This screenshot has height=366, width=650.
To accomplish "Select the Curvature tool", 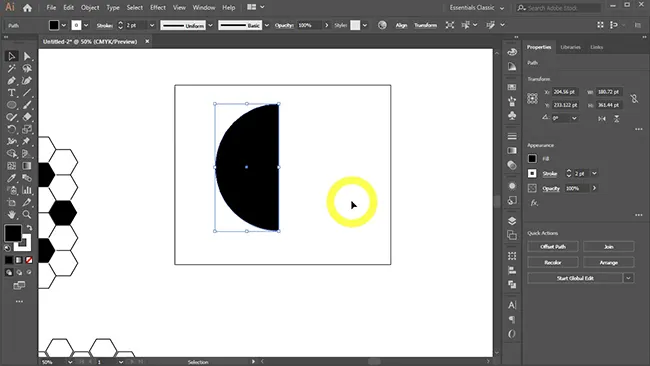I will [27, 80].
